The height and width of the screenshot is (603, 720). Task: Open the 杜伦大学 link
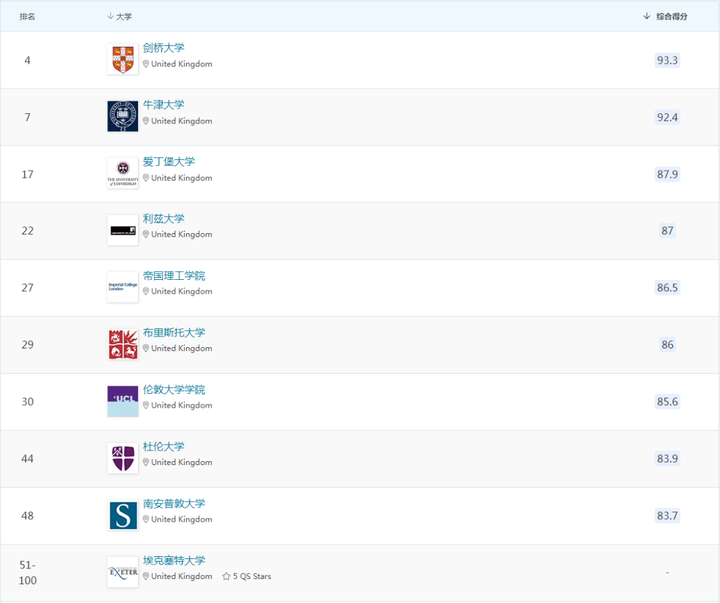click(x=163, y=446)
